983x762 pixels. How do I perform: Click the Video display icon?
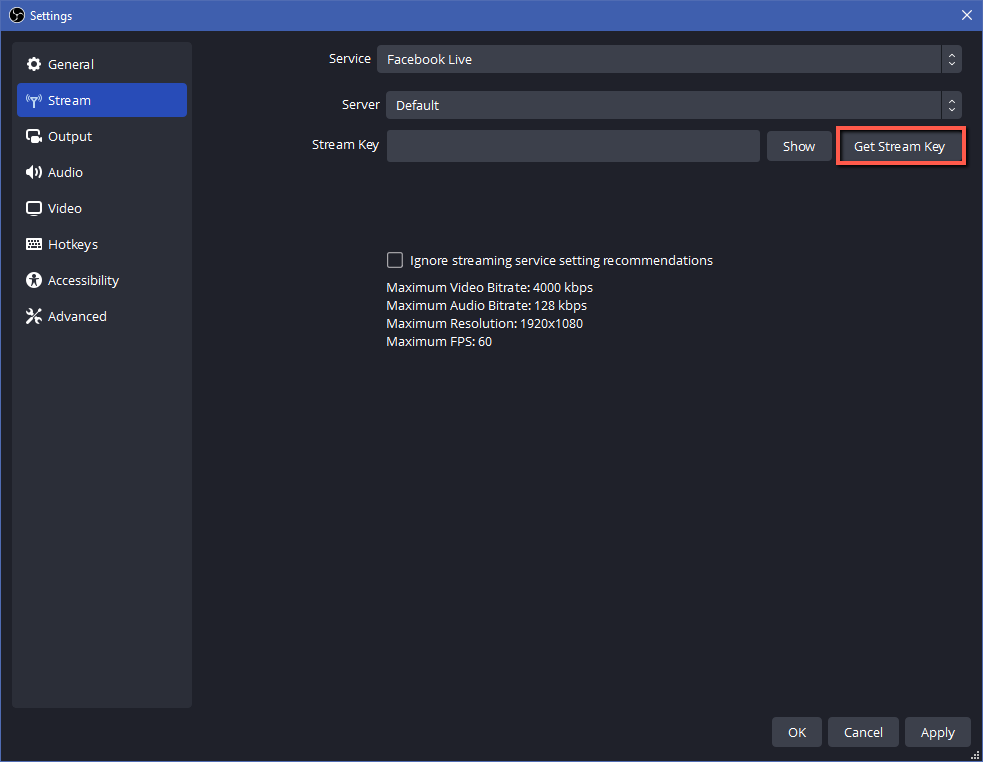click(34, 208)
